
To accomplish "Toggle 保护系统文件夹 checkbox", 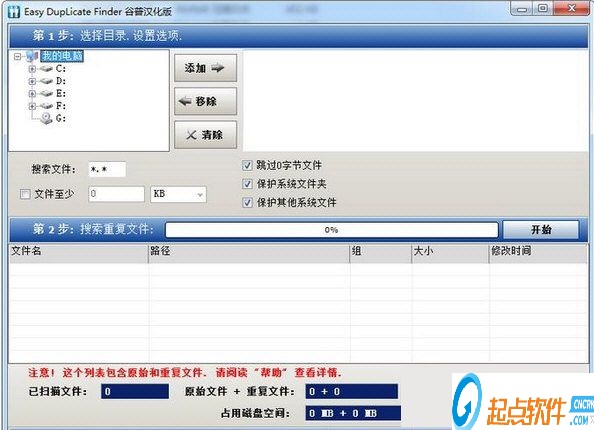I will 247,184.
